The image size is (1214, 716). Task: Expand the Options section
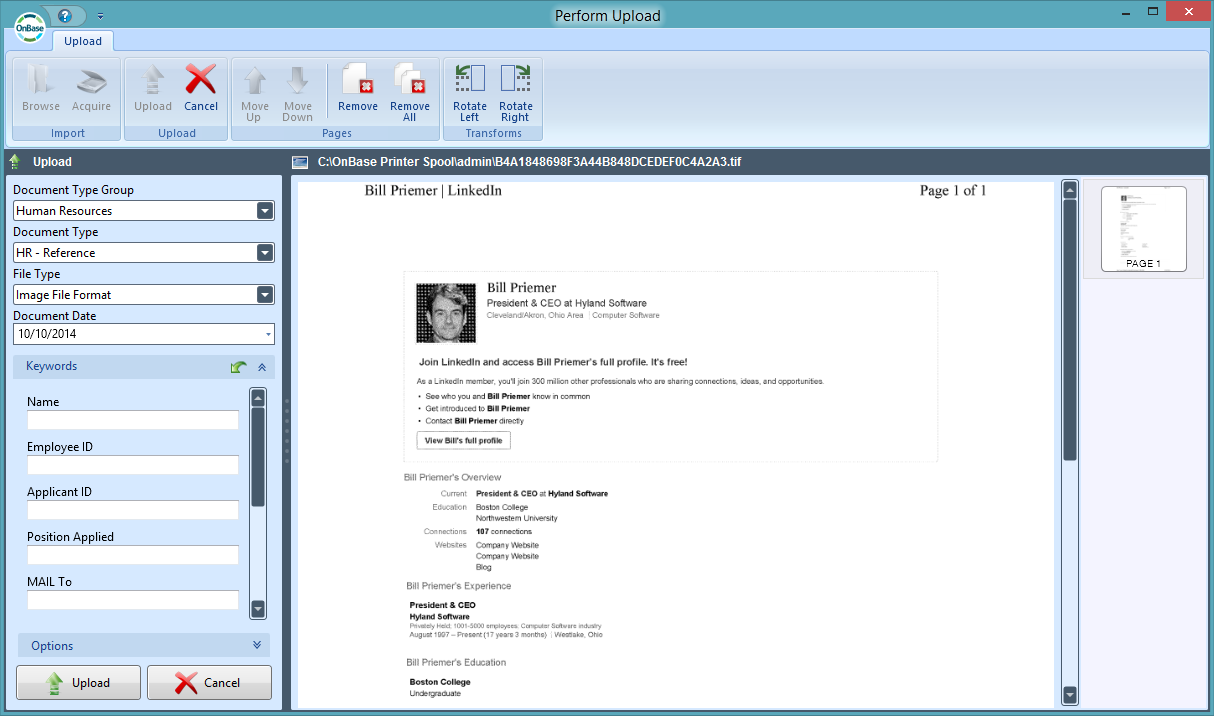tap(257, 646)
